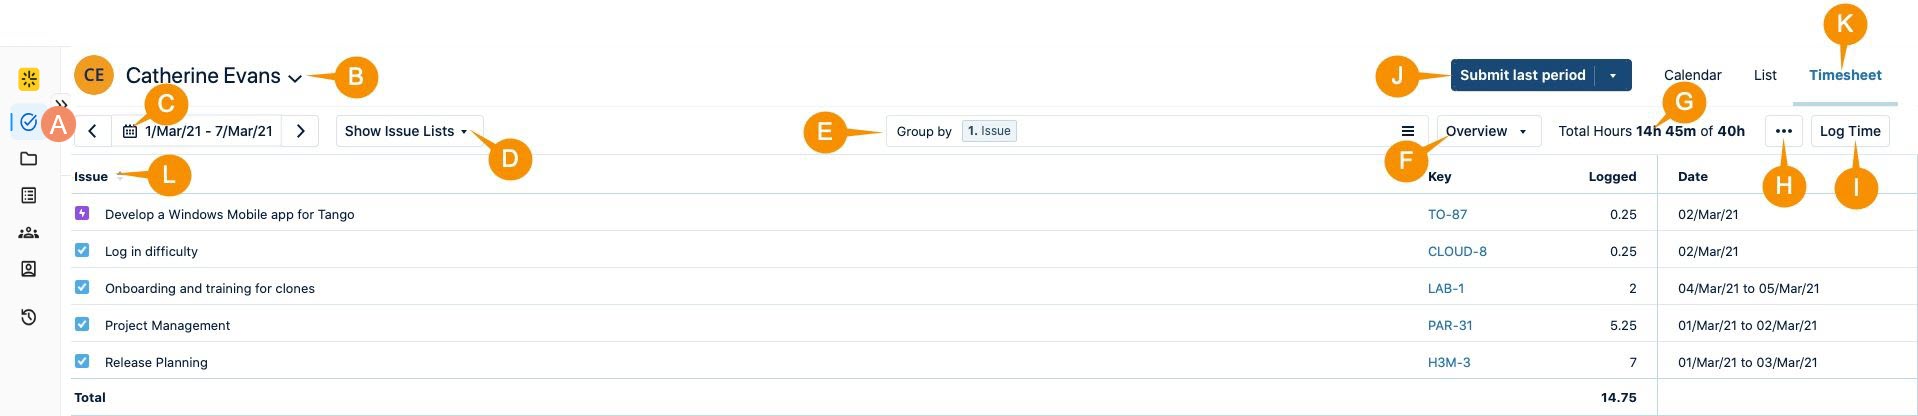This screenshot has width=1918, height=416.
Task: Open the My Work checkmark icon in sidebar
Action: click(28, 122)
